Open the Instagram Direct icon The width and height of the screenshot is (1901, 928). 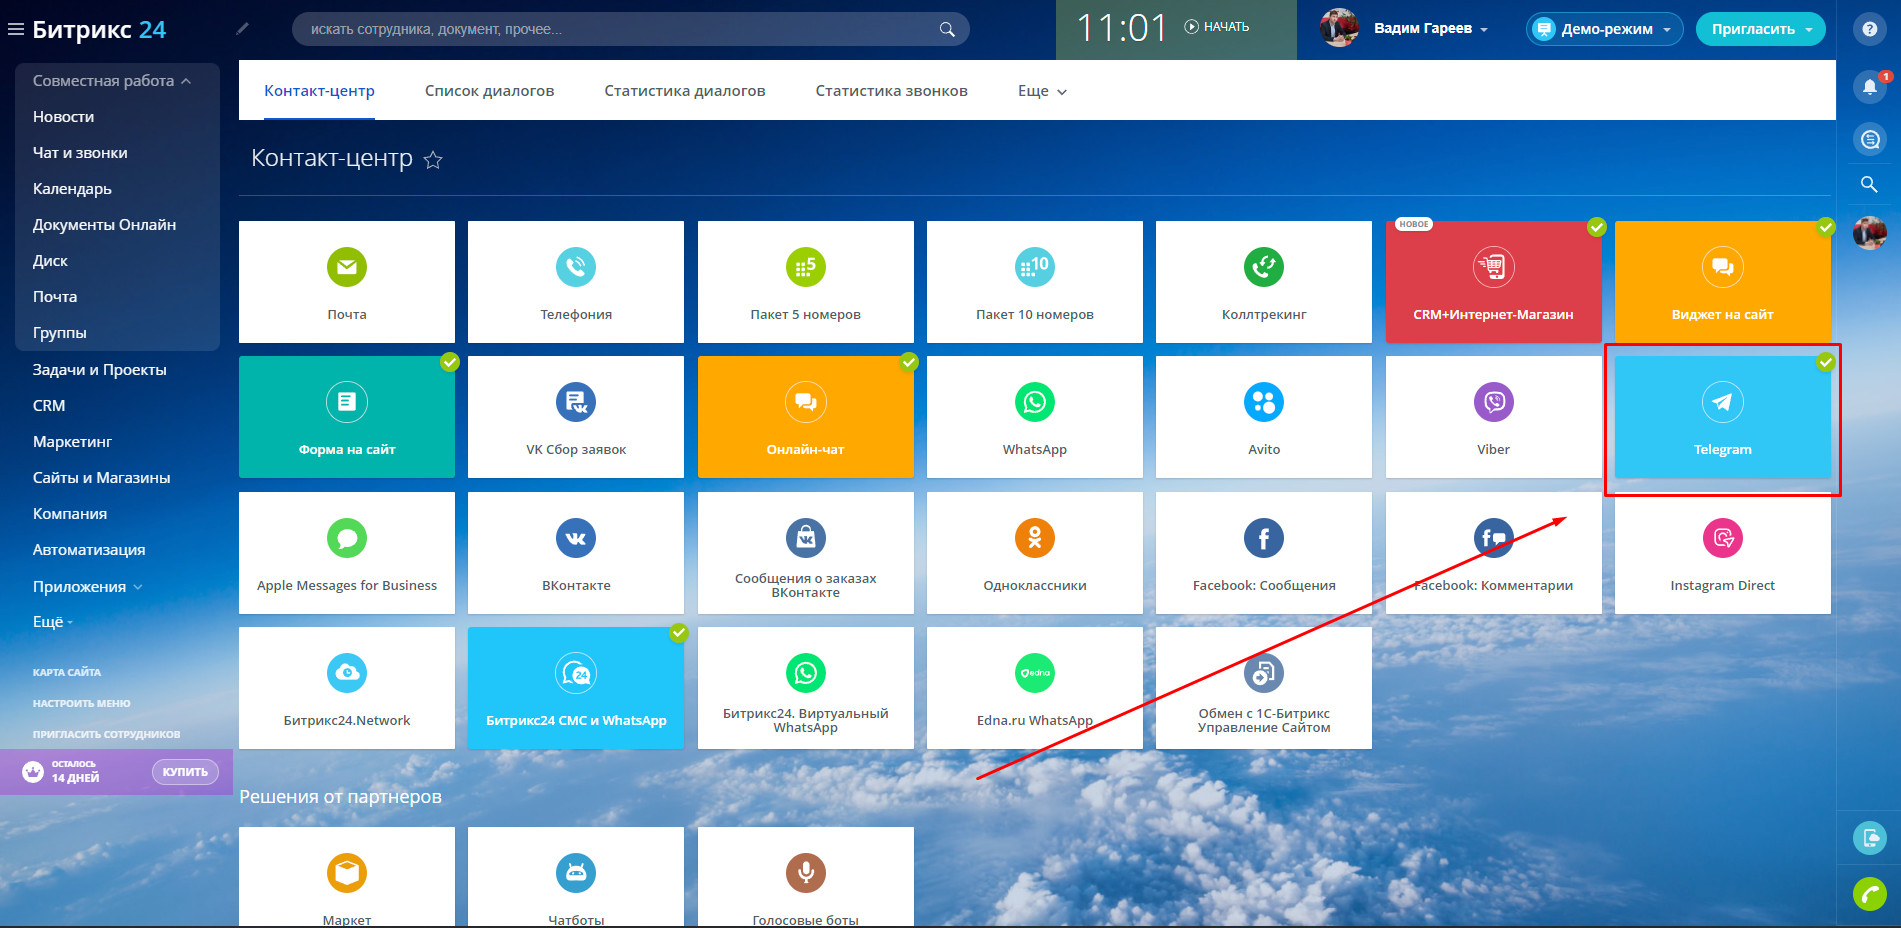(1723, 538)
